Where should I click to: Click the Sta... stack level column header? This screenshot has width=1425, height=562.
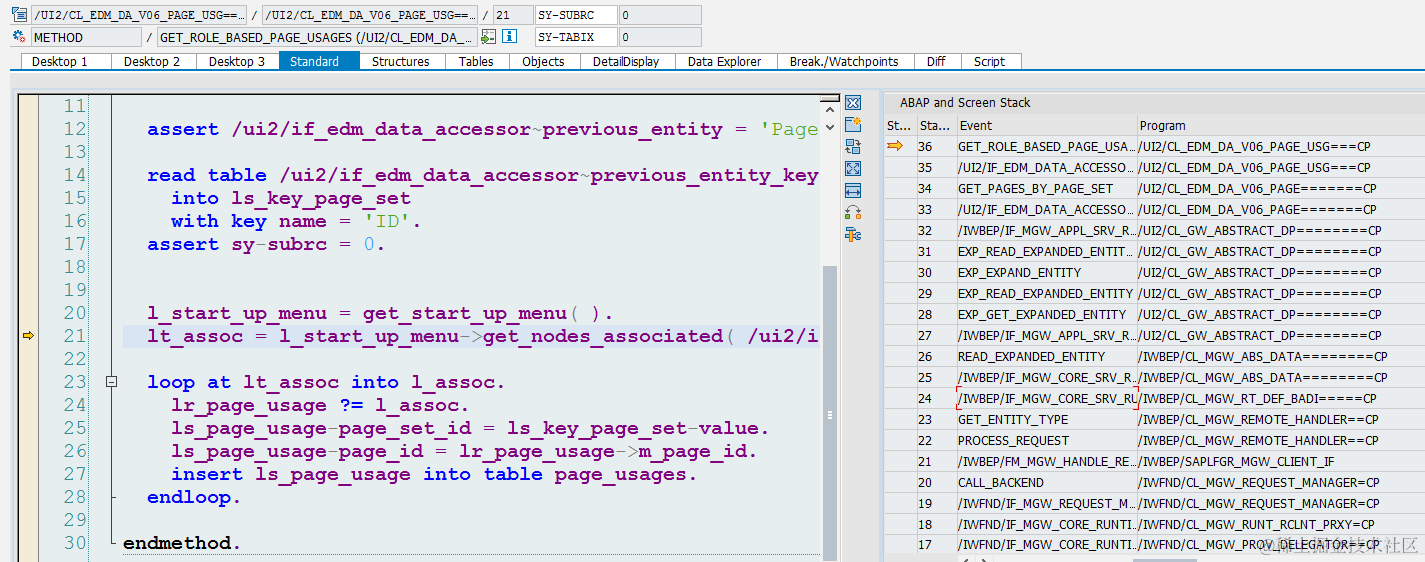(x=935, y=125)
